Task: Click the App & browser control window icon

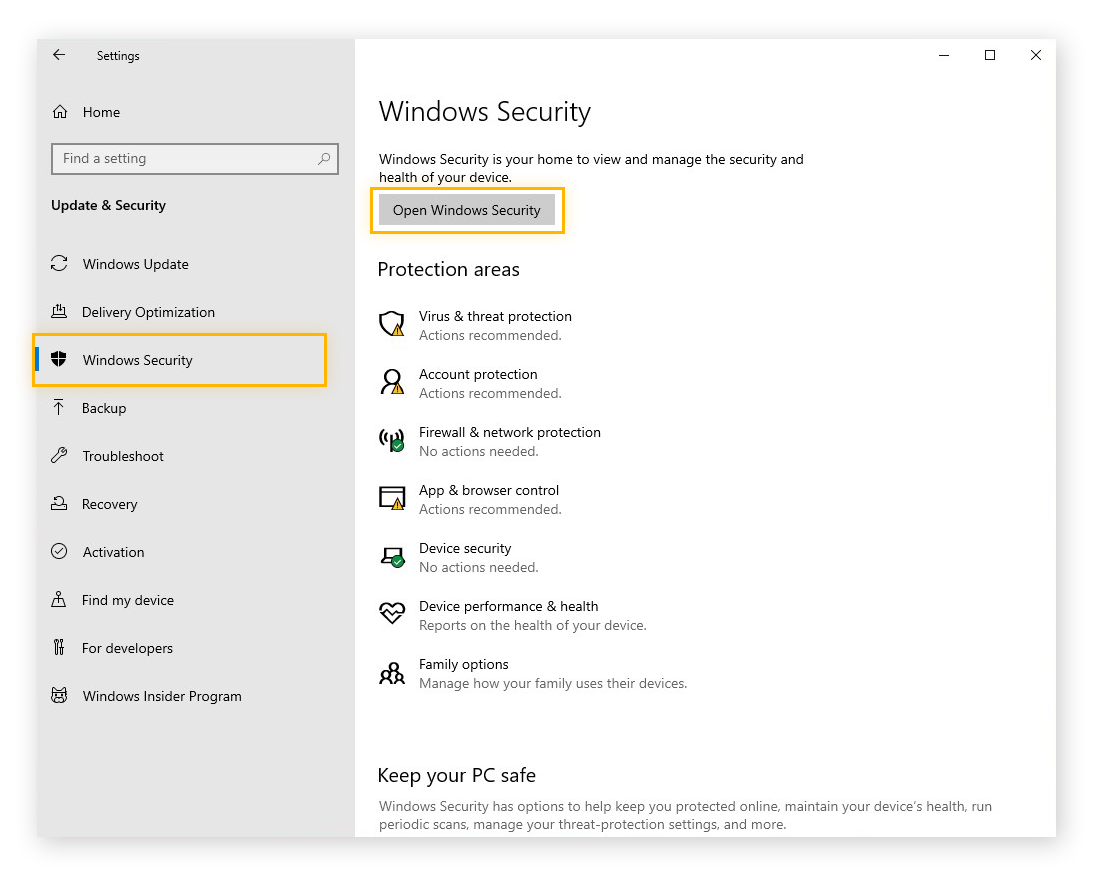Action: (x=392, y=498)
